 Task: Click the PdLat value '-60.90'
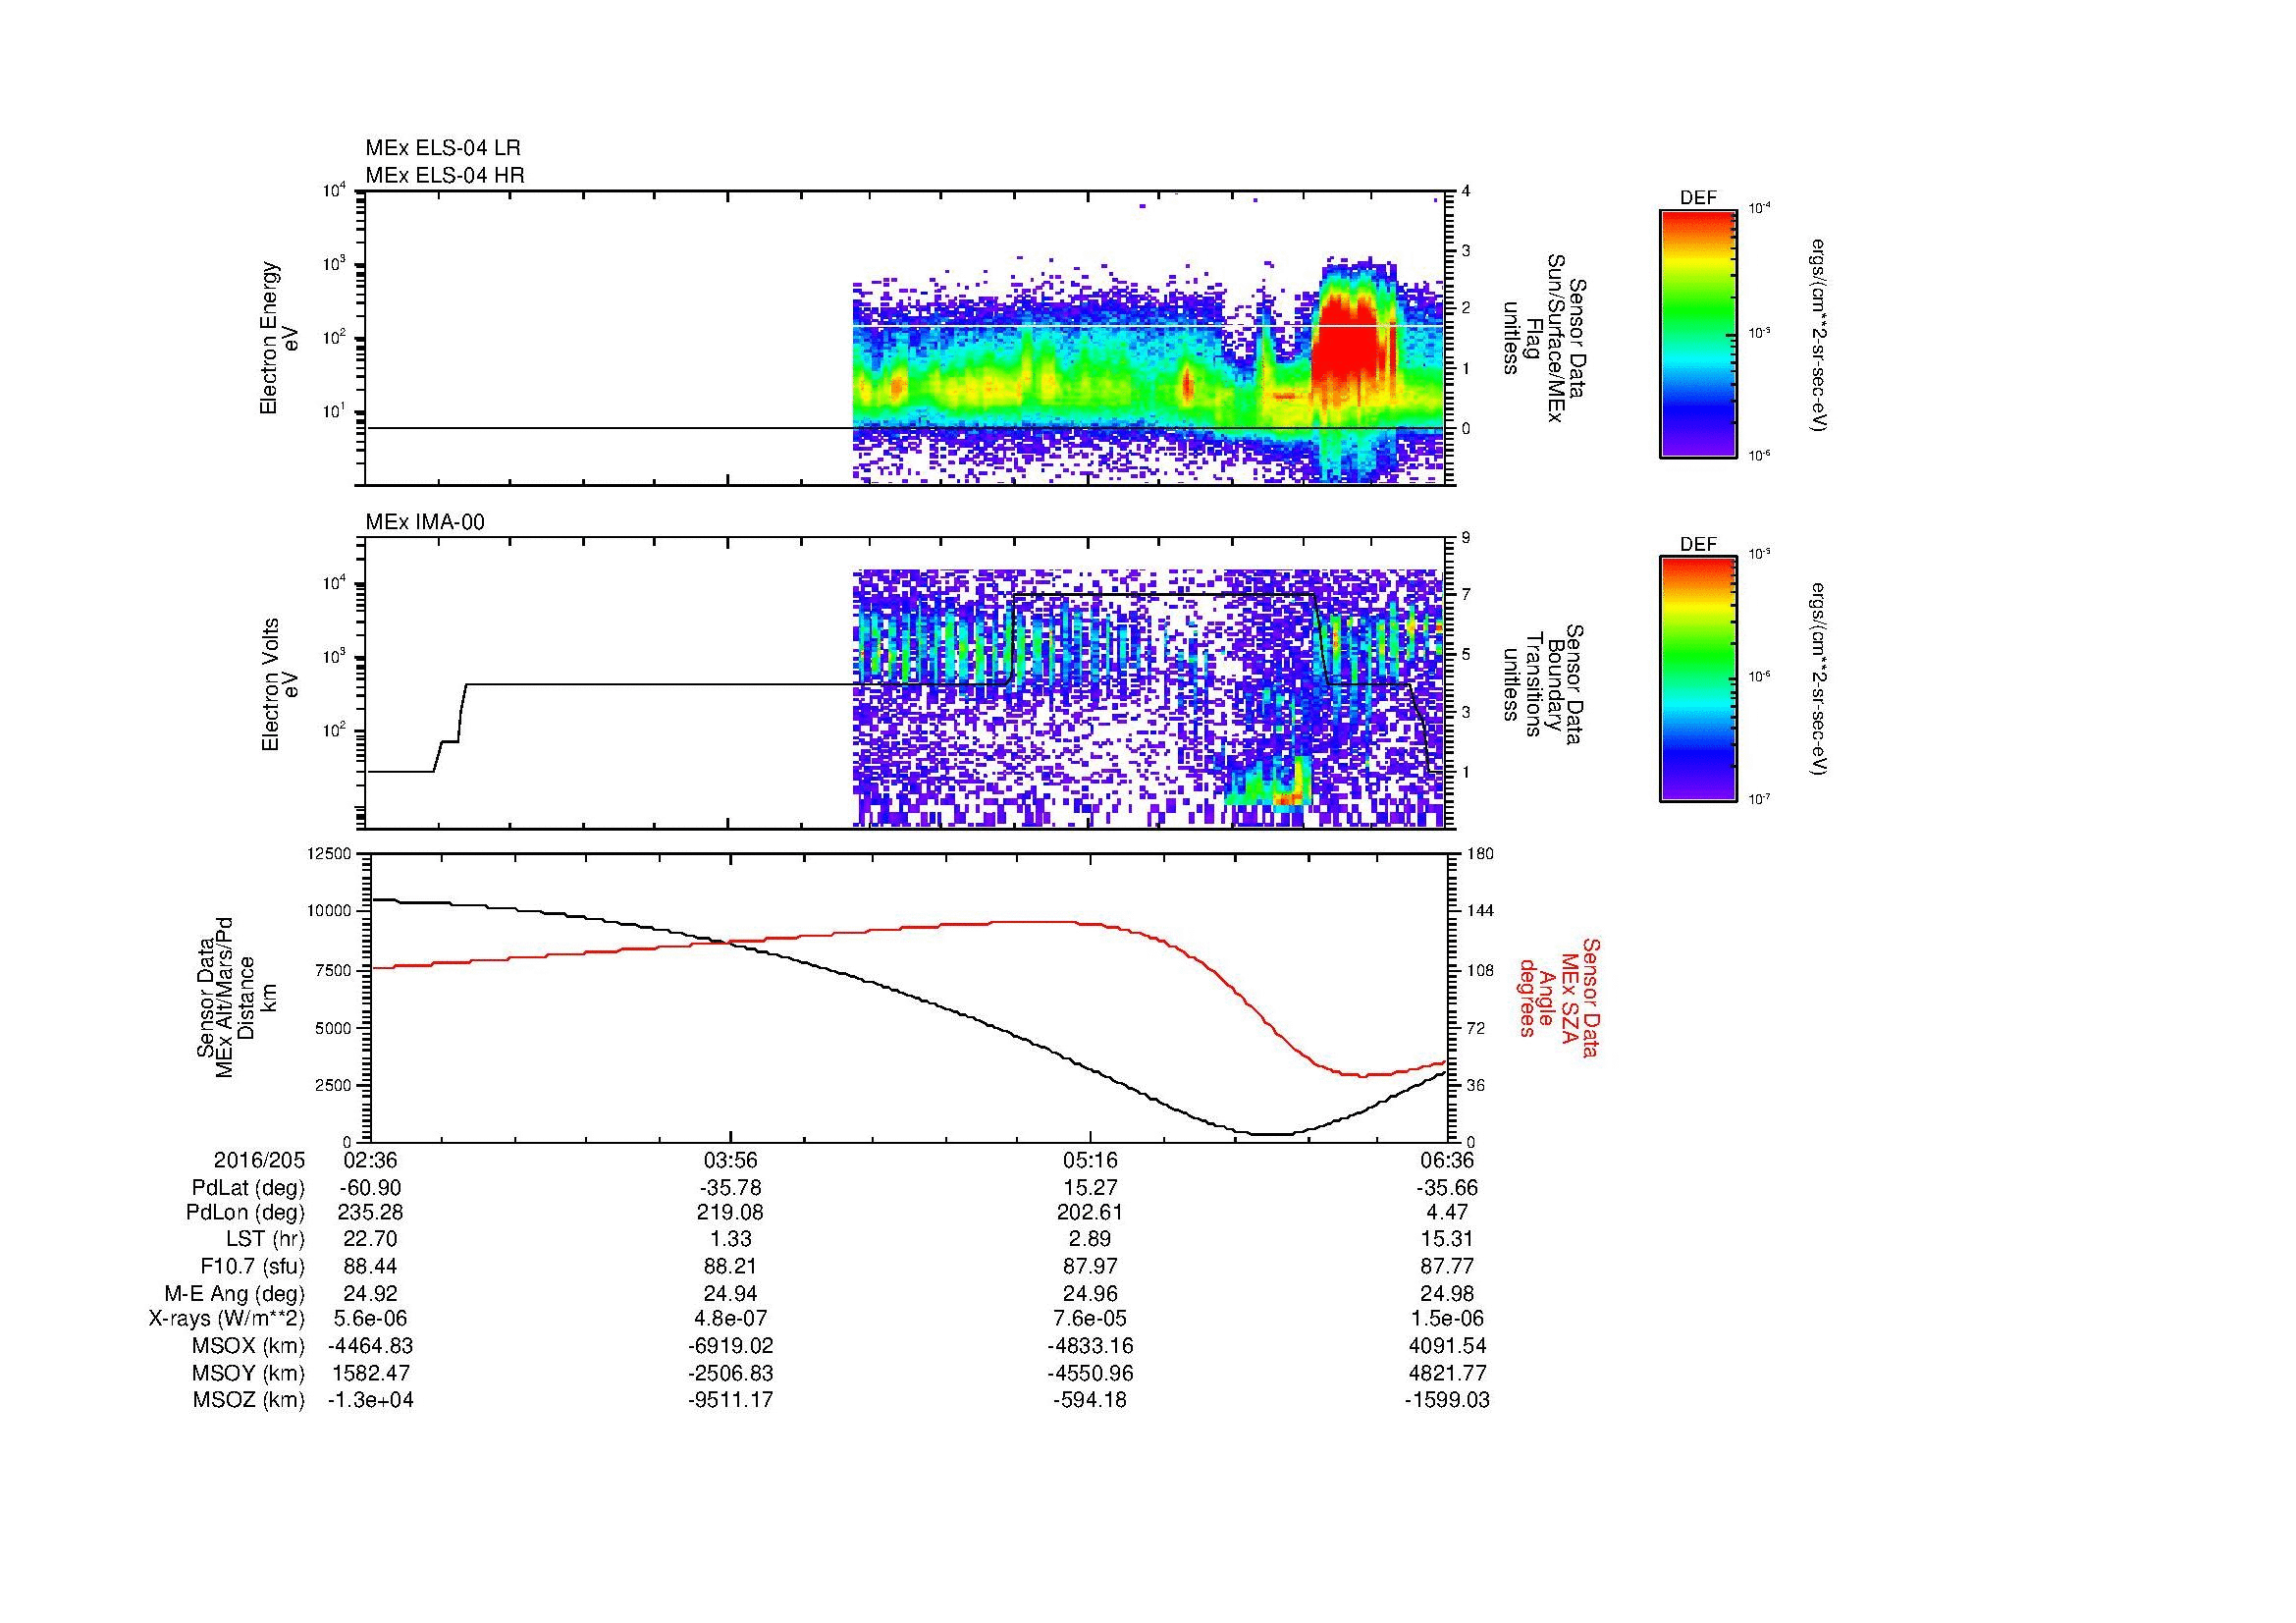[x=371, y=1188]
